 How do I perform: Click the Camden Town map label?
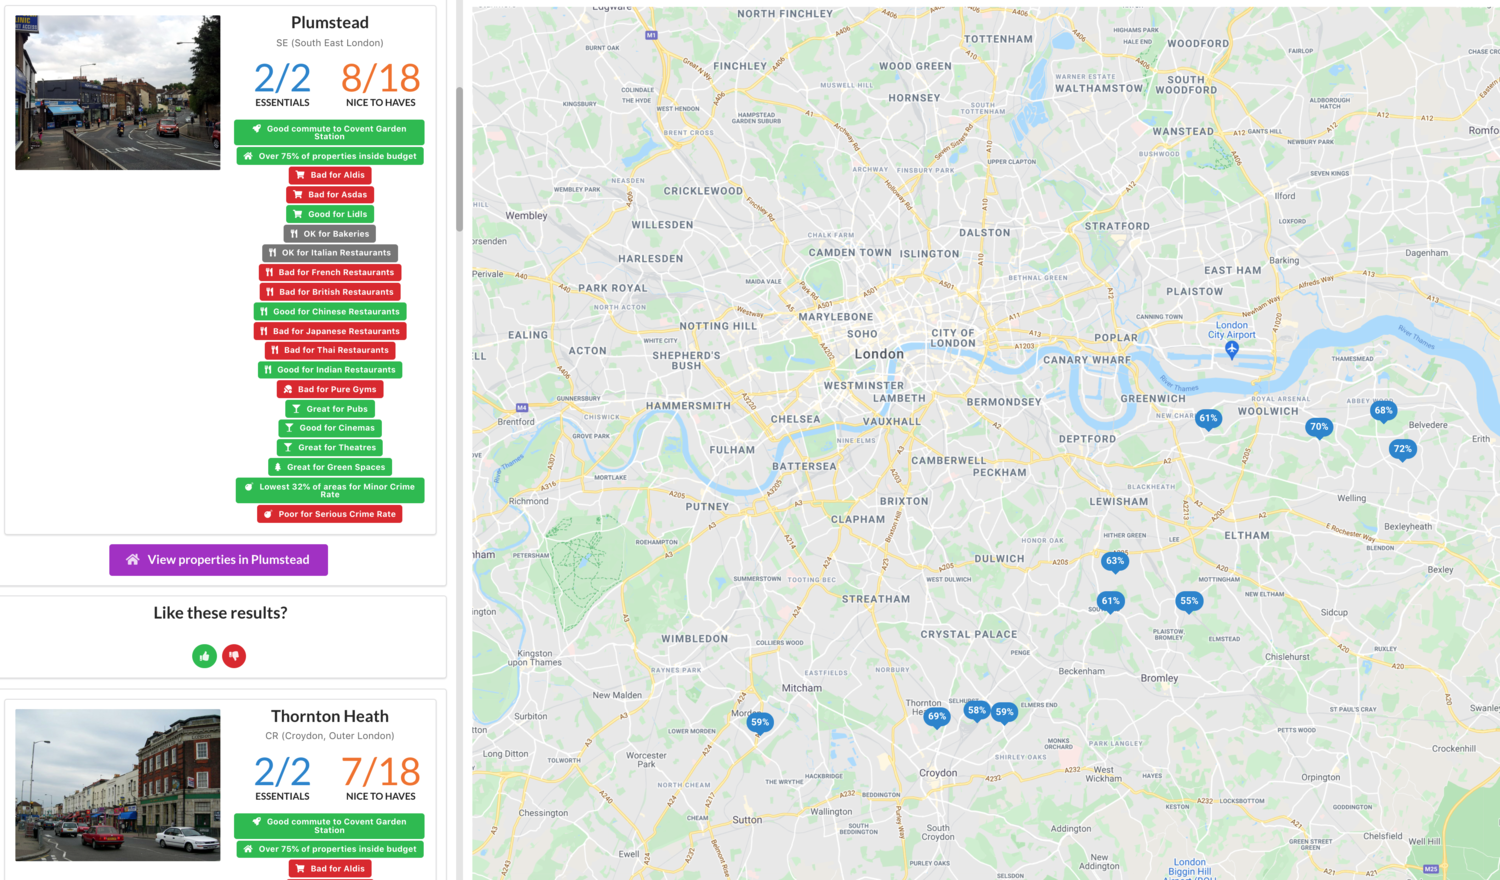(850, 252)
